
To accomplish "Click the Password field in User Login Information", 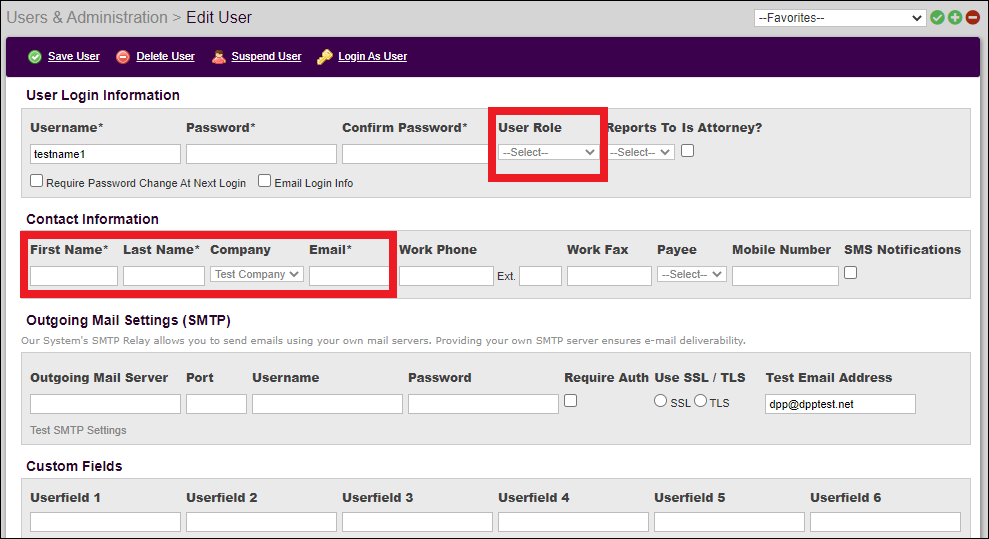I will point(261,154).
